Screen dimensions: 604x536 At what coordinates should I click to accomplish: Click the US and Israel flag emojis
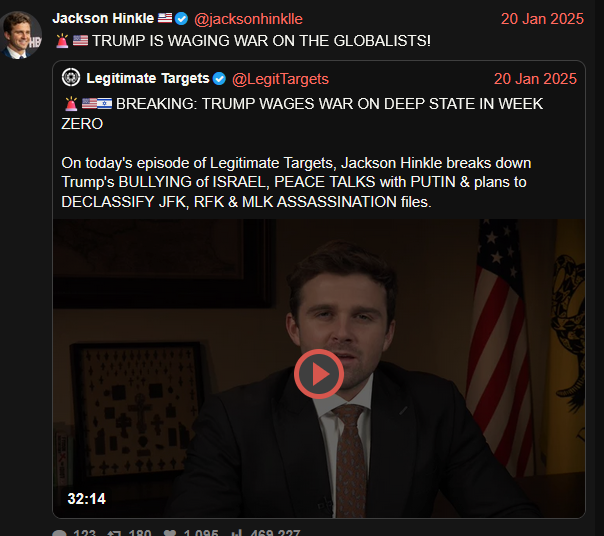tap(97, 104)
